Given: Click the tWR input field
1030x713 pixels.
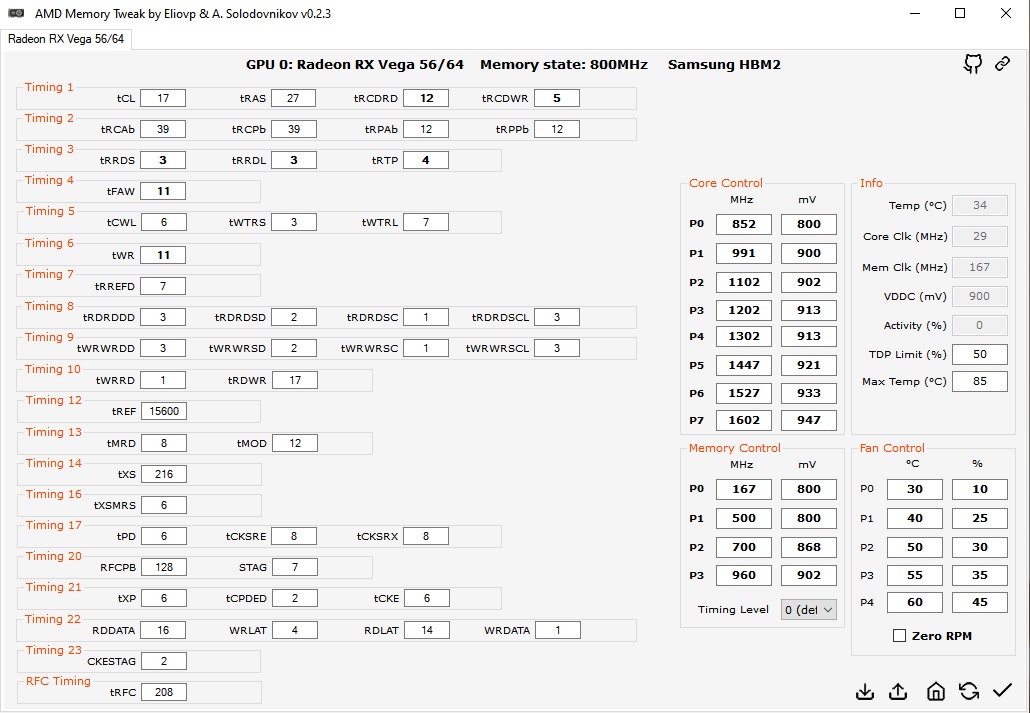Looking at the screenshot, I should pos(163,255).
